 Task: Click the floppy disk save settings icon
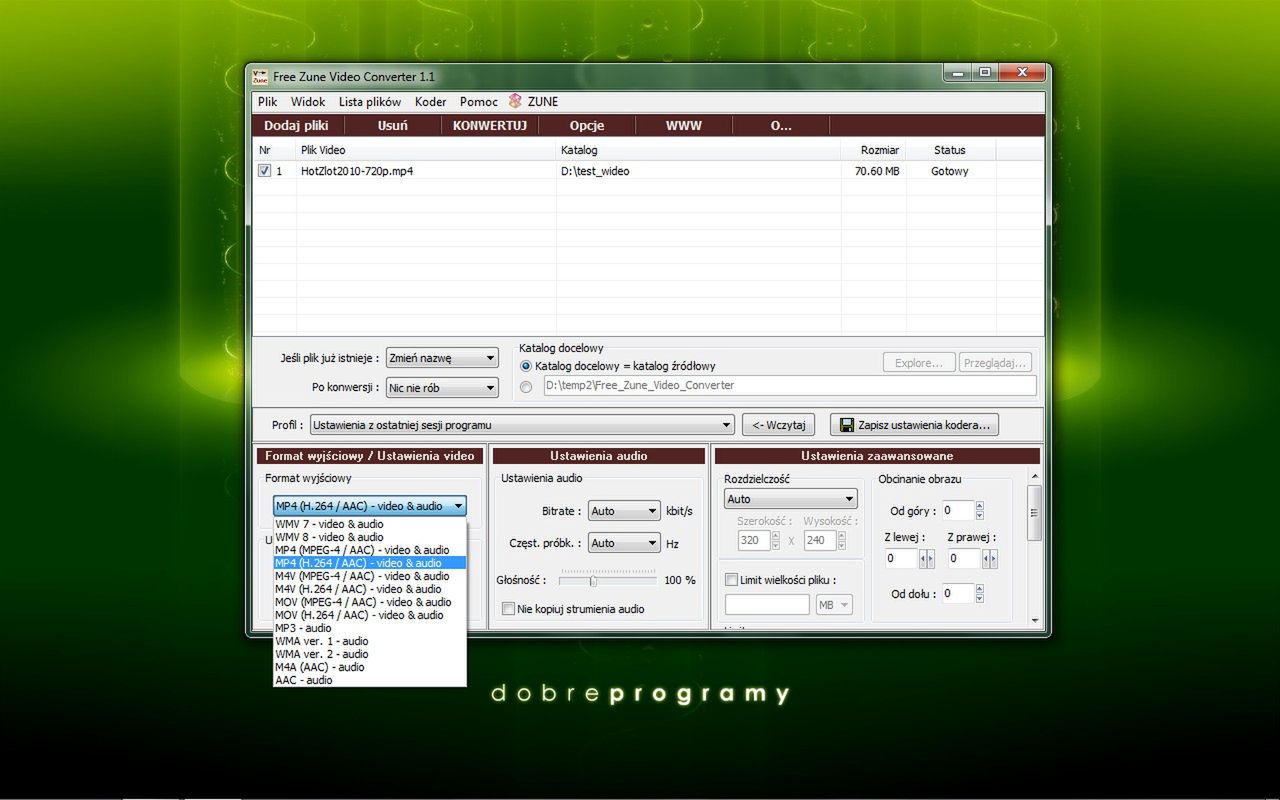click(847, 425)
